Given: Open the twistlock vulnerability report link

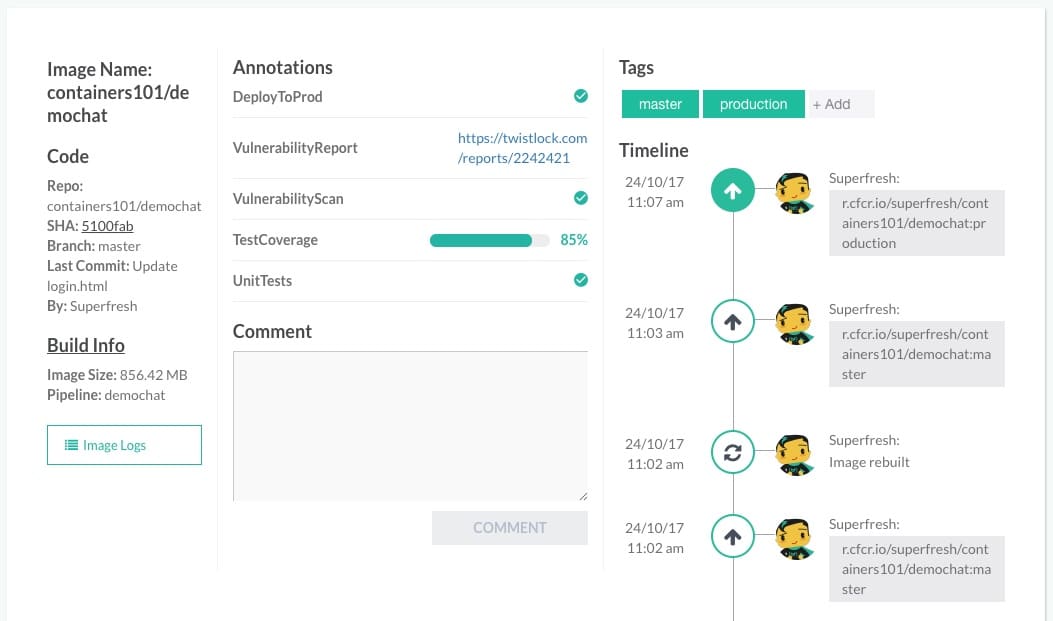Looking at the screenshot, I should tap(522, 148).
